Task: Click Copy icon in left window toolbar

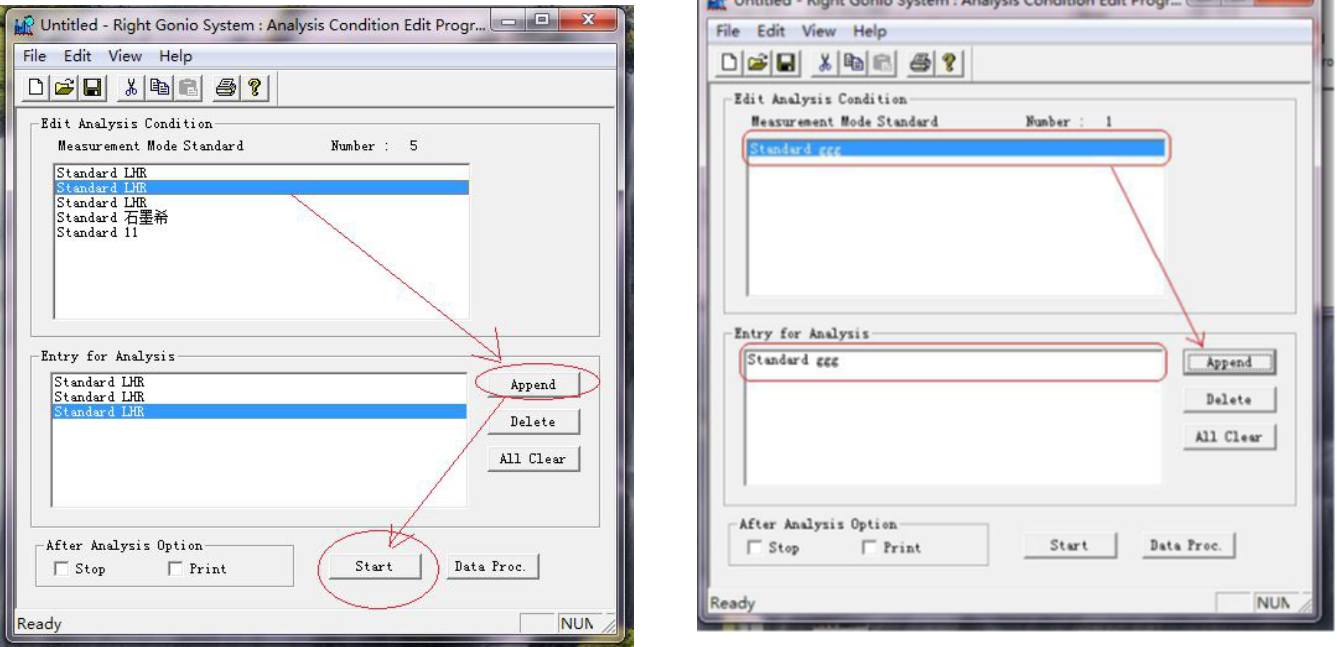Action: pyautogui.click(x=159, y=88)
